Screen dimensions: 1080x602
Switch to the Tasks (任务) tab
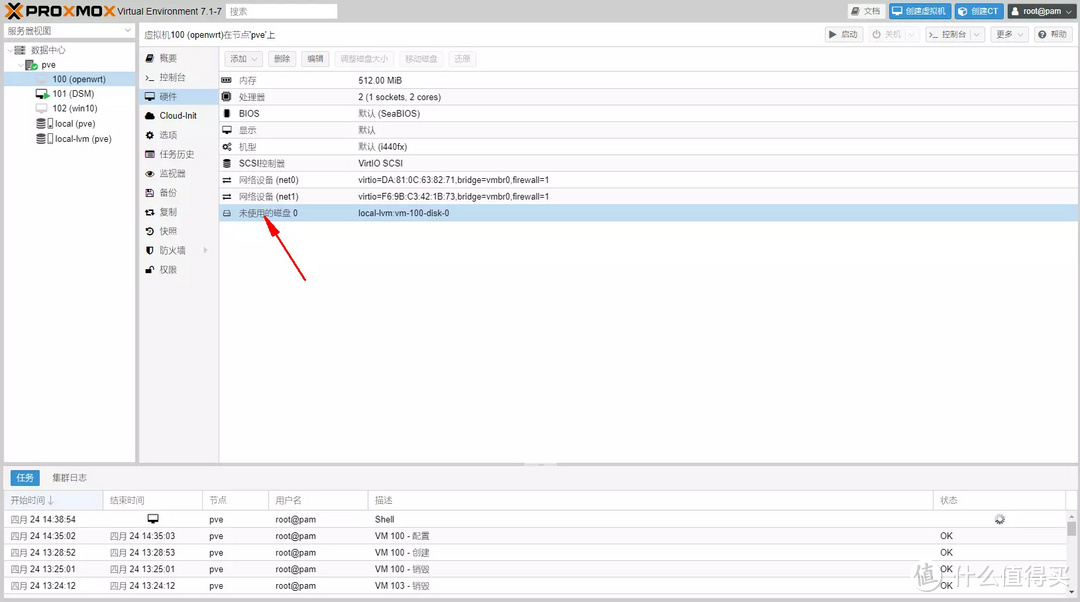[x=25, y=477]
